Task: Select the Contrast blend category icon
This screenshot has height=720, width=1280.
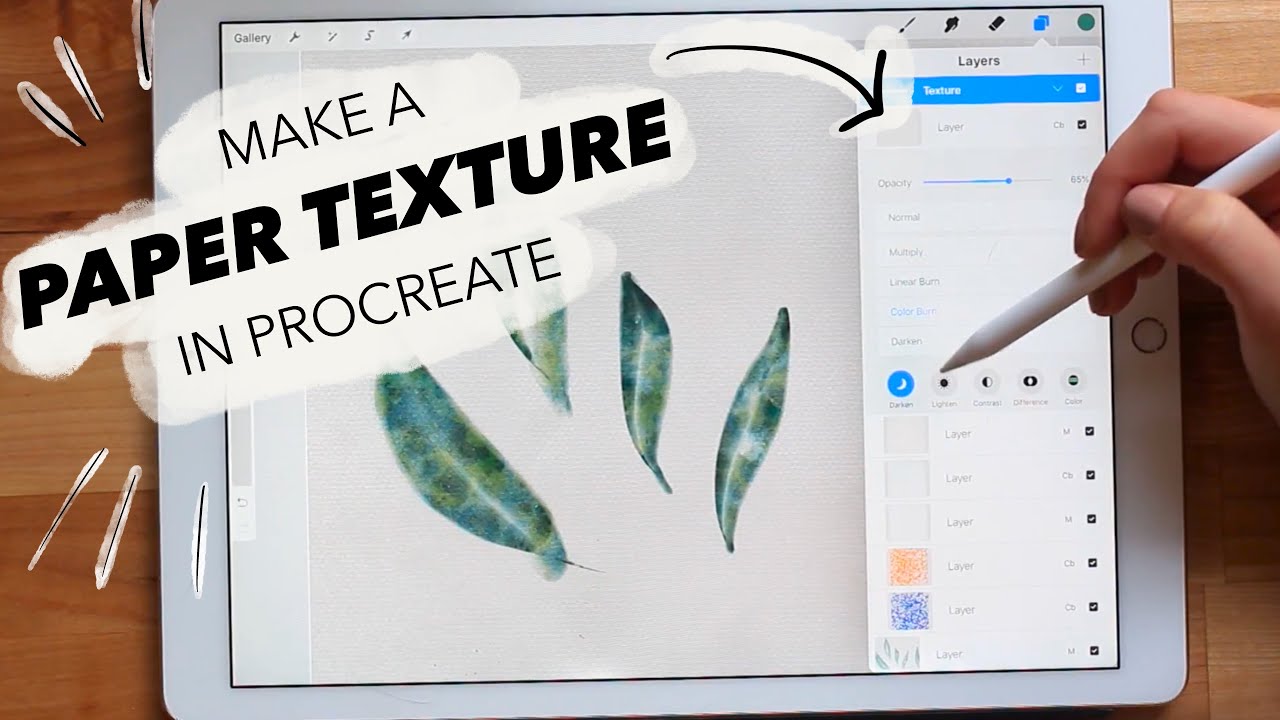Action: [987, 382]
